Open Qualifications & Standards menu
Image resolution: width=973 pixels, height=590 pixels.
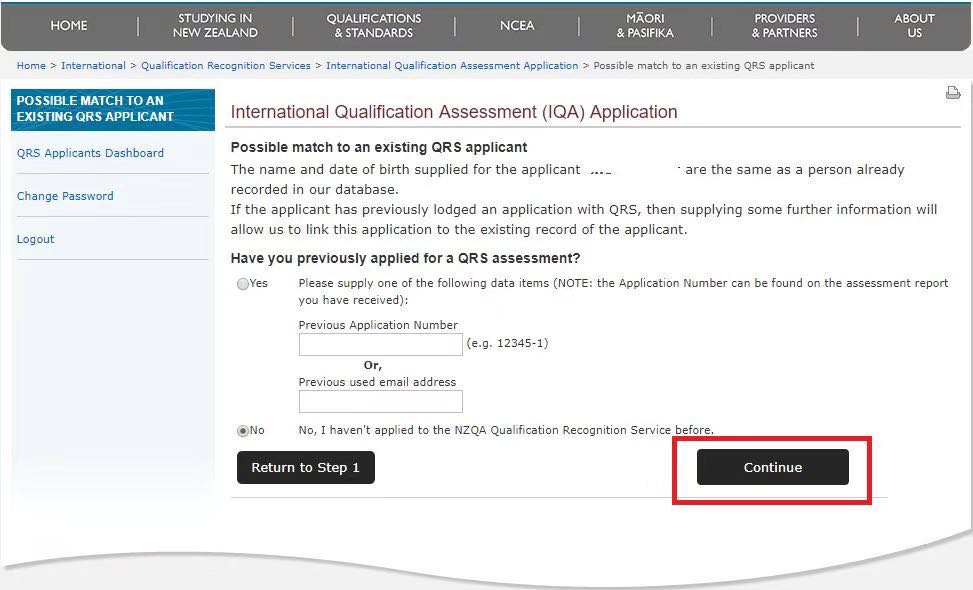tap(374, 25)
